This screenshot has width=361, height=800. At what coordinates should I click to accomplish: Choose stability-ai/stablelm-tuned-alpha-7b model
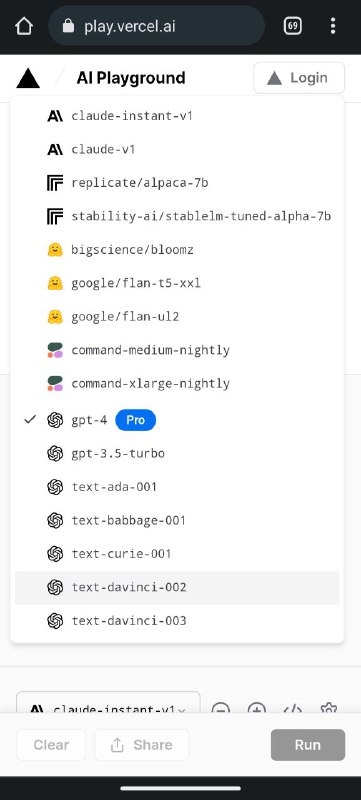pyautogui.click(x=177, y=216)
